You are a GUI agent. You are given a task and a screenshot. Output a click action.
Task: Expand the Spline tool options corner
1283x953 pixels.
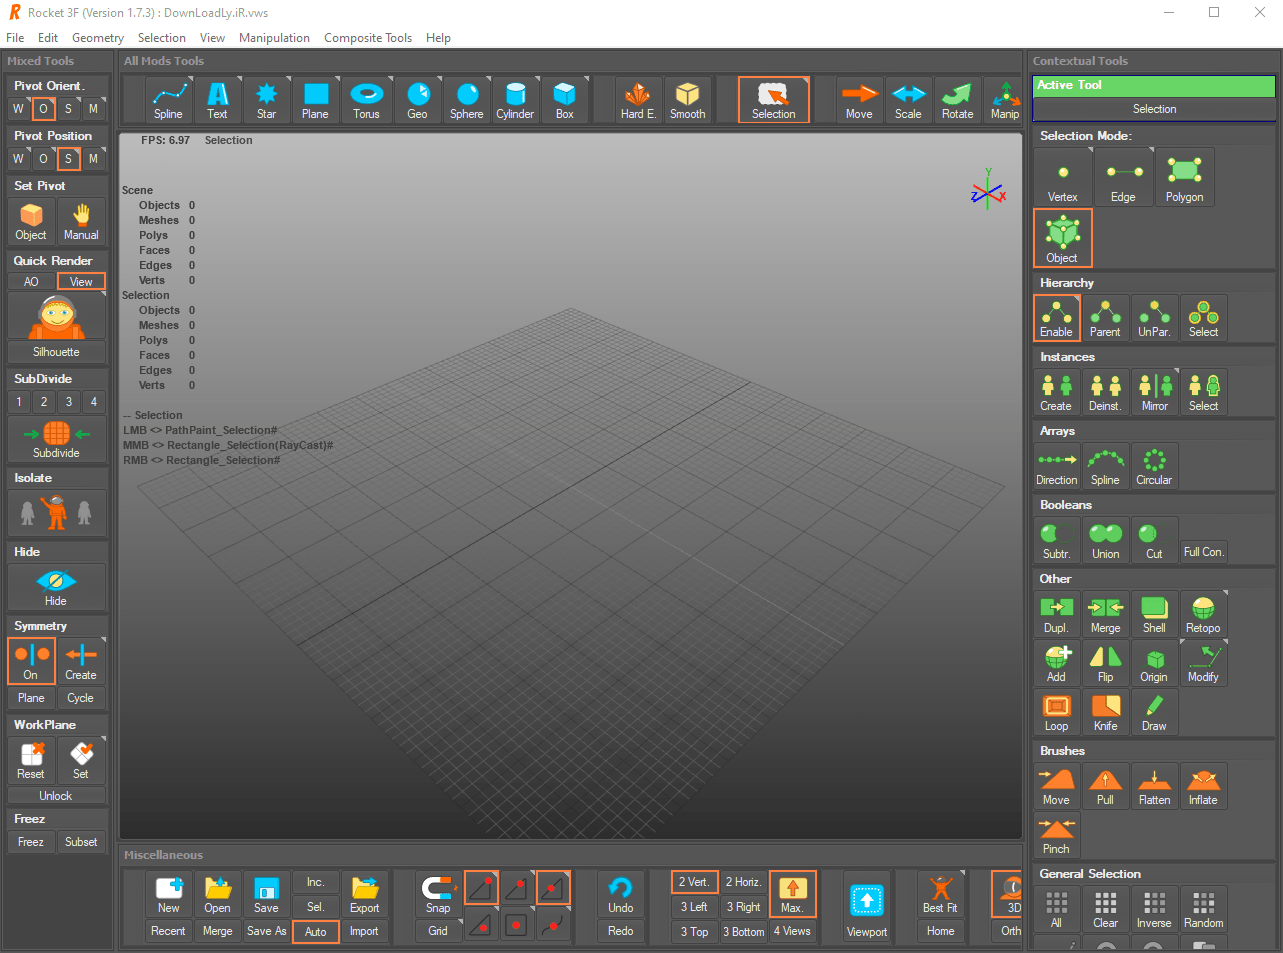(x=190, y=80)
